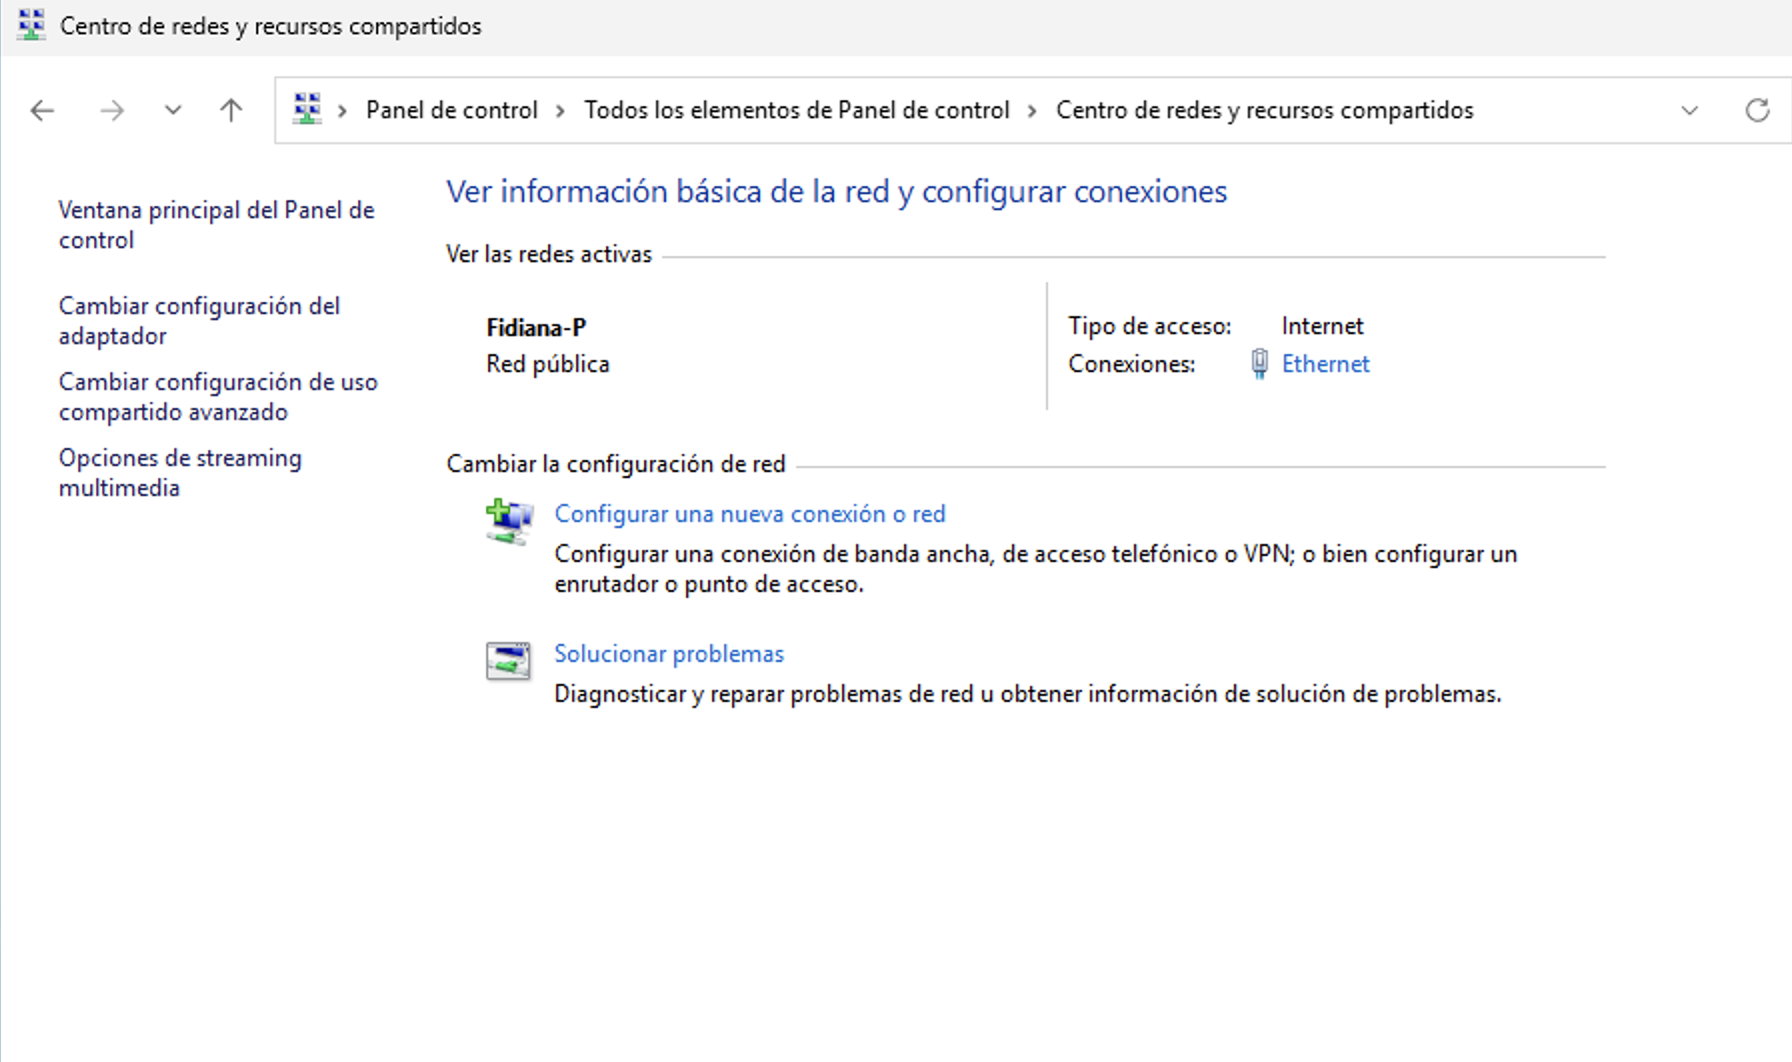This screenshot has height=1062, width=1792.
Task: Expand chevron after 'Todos los elementos'
Action: pyautogui.click(x=1032, y=110)
